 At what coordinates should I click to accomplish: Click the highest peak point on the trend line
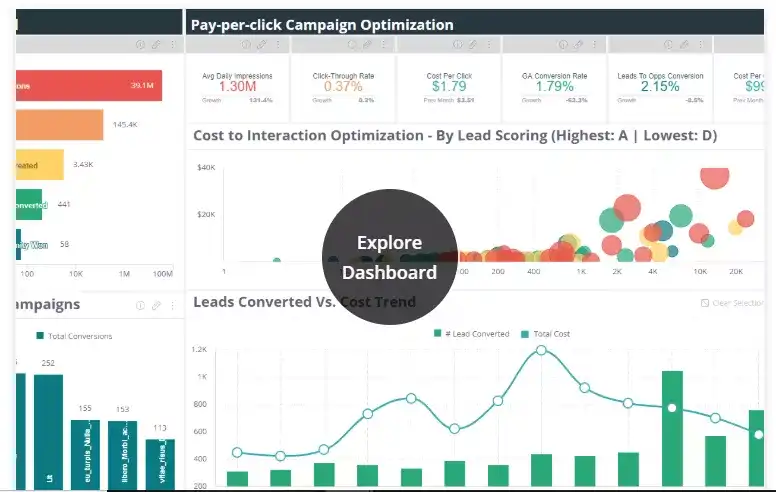[x=541, y=350]
